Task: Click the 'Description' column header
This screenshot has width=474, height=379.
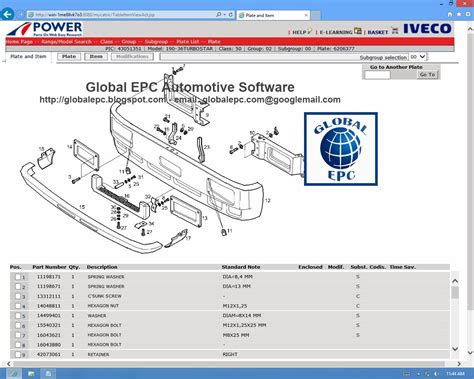Action: [x=102, y=267]
